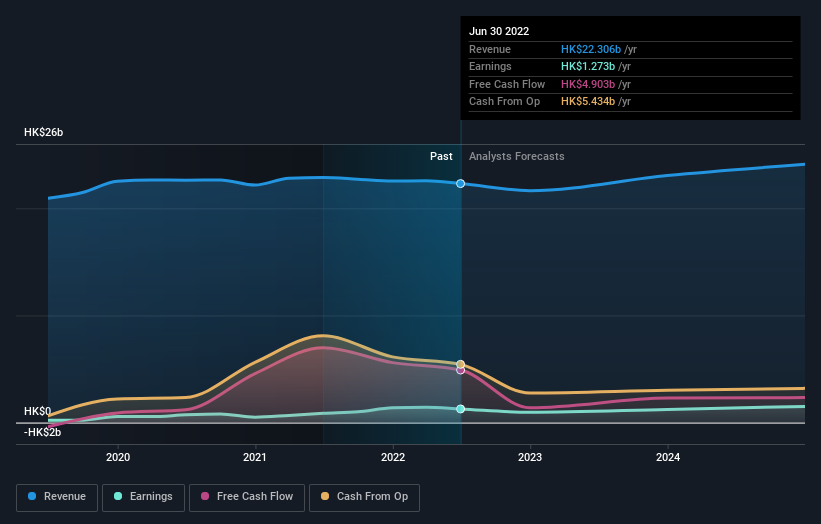This screenshot has width=821, height=524.
Task: Click the Revenue row label in tooltip
Action: point(490,49)
